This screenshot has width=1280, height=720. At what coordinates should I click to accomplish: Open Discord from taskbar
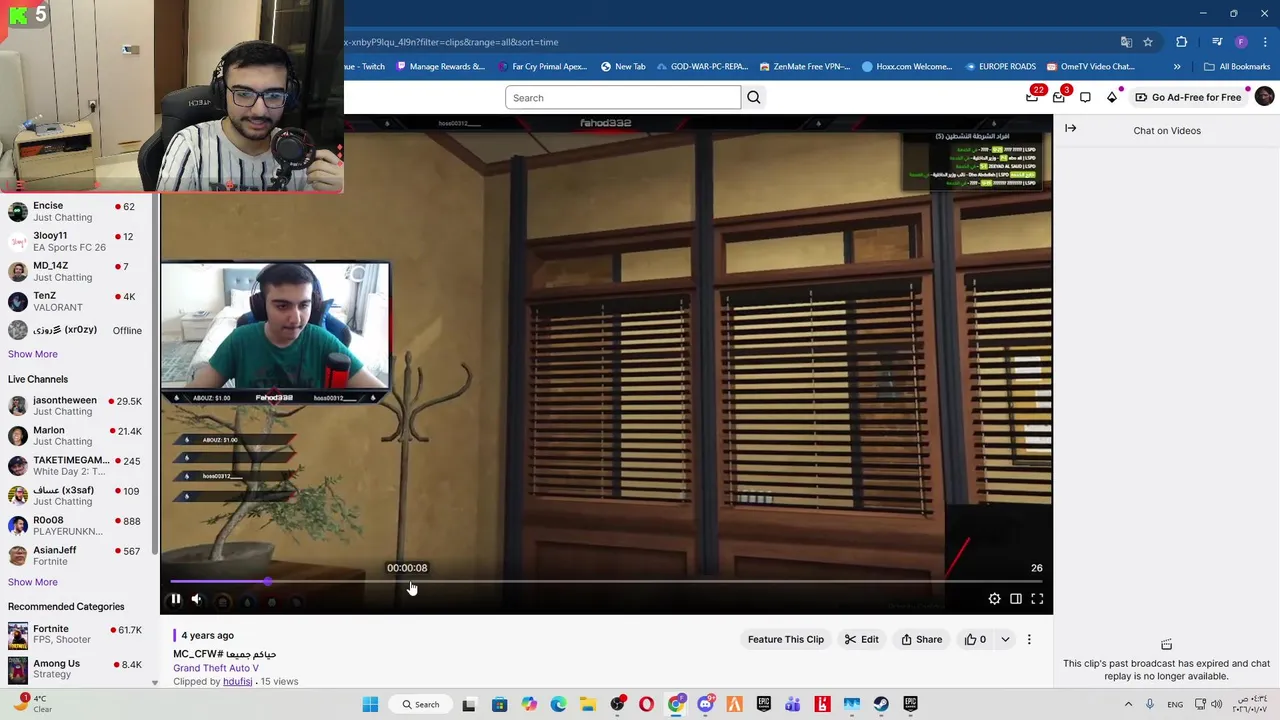pyautogui.click(x=705, y=704)
